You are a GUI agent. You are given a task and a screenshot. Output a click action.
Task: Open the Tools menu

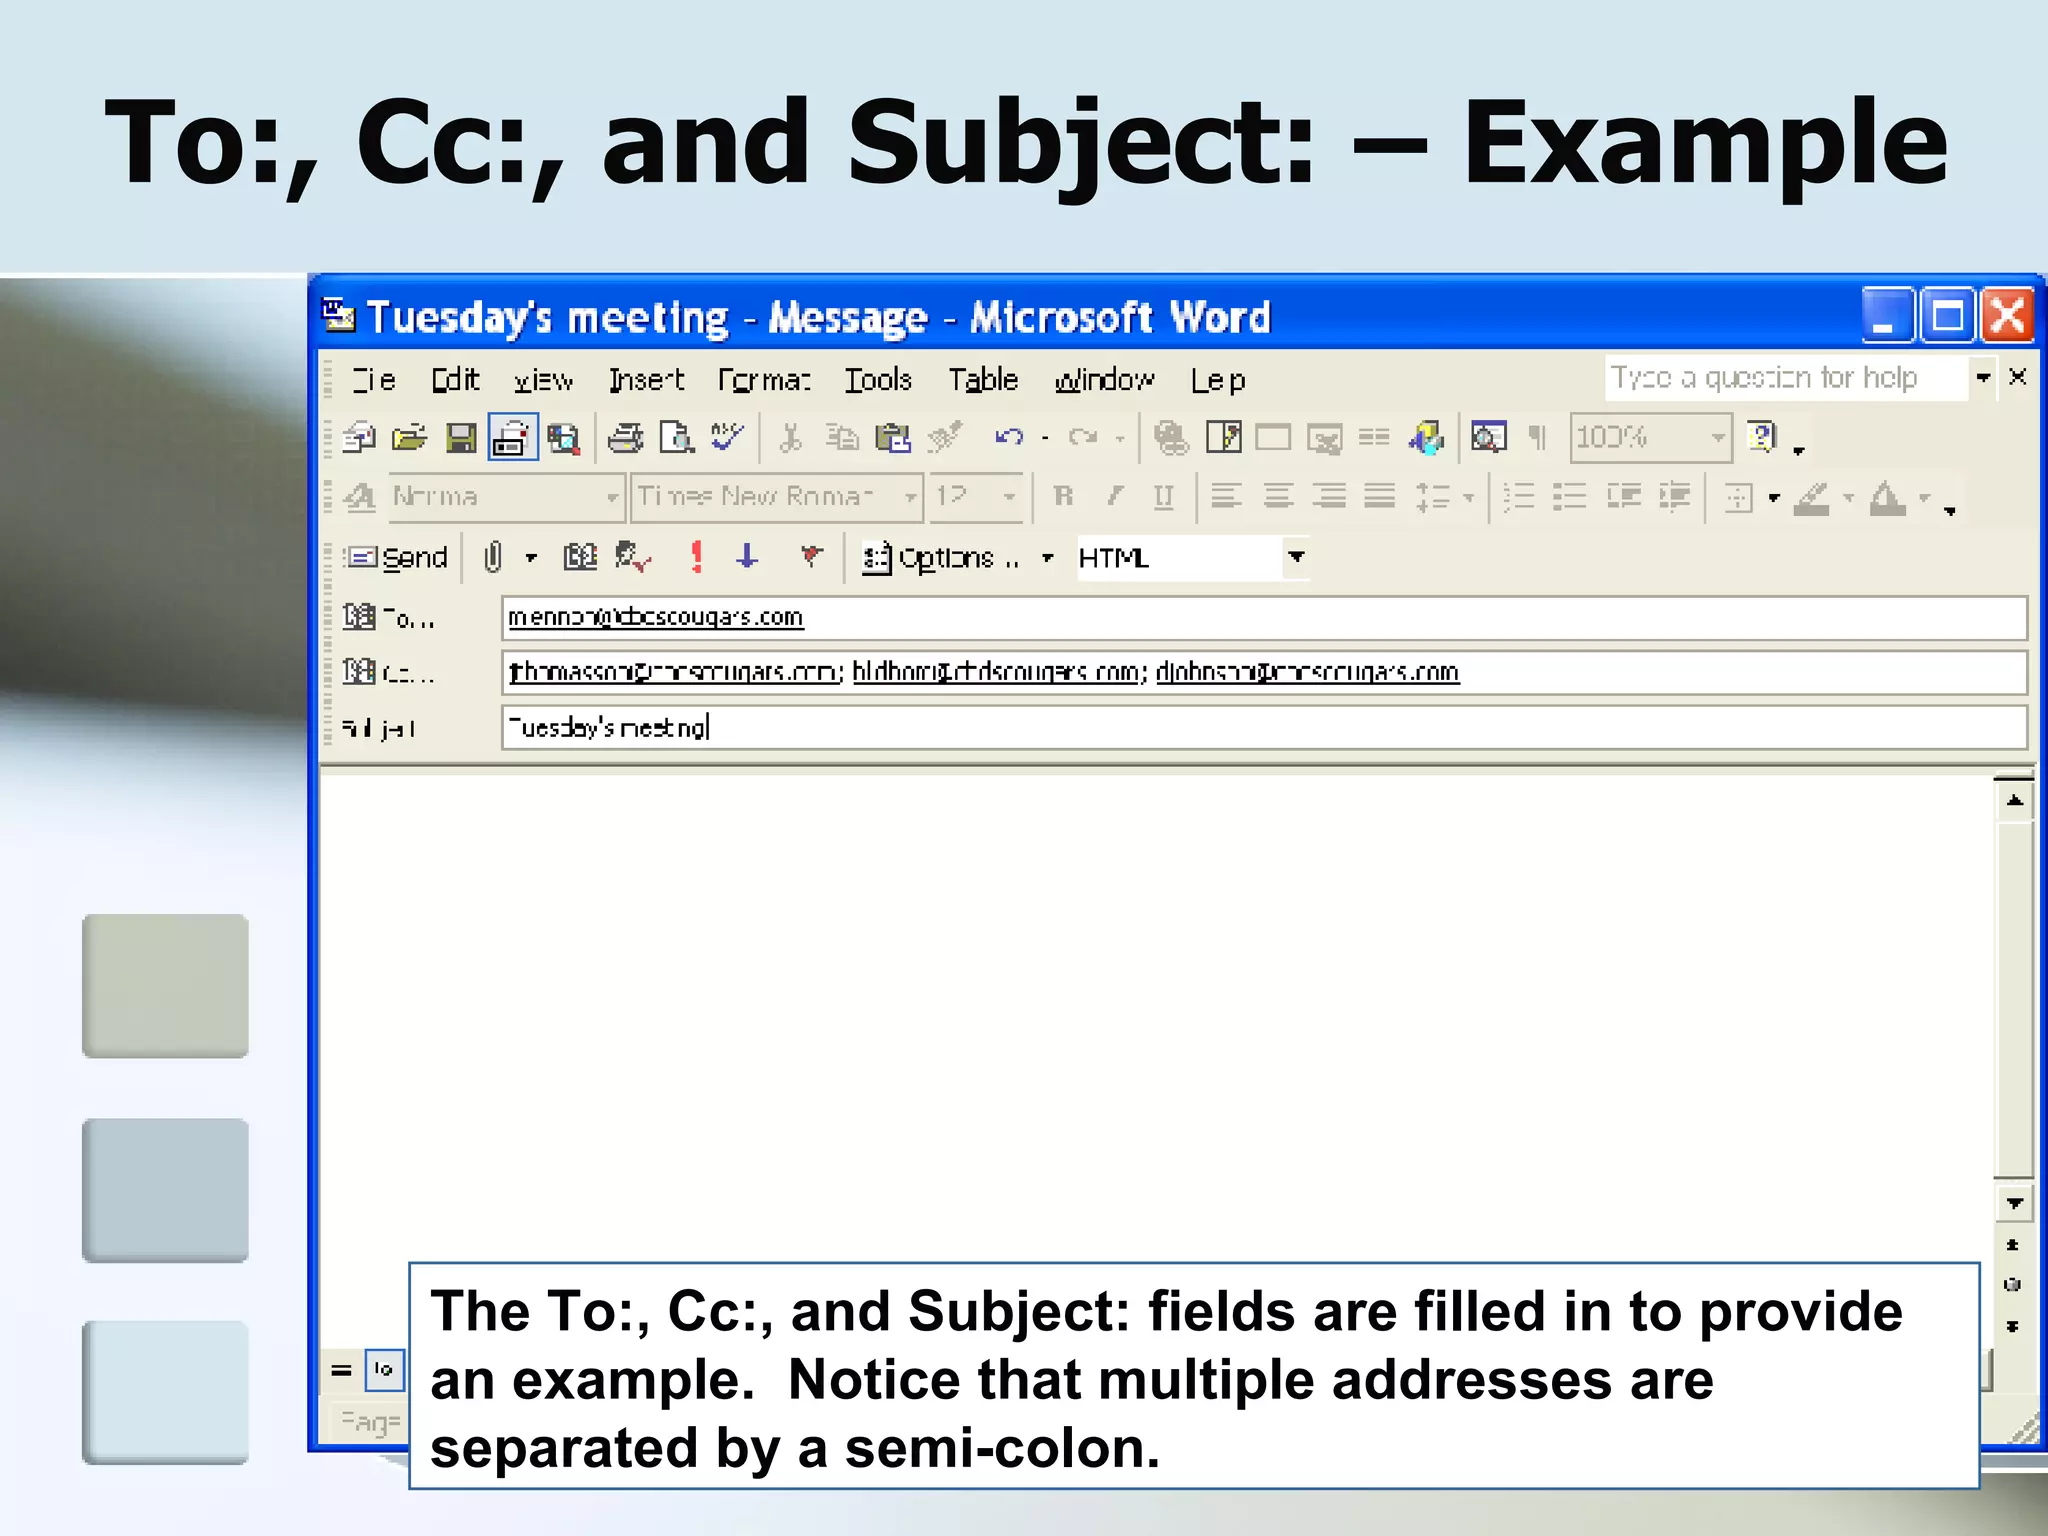(878, 380)
